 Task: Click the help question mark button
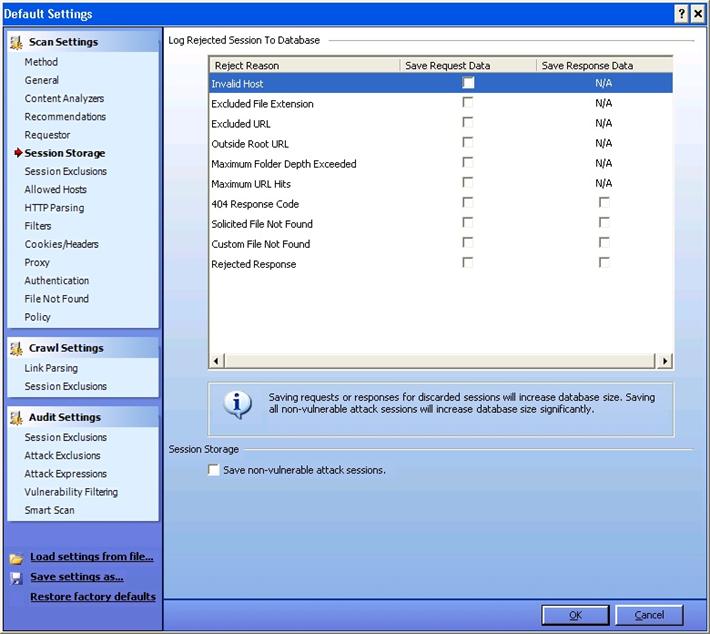[x=680, y=14]
